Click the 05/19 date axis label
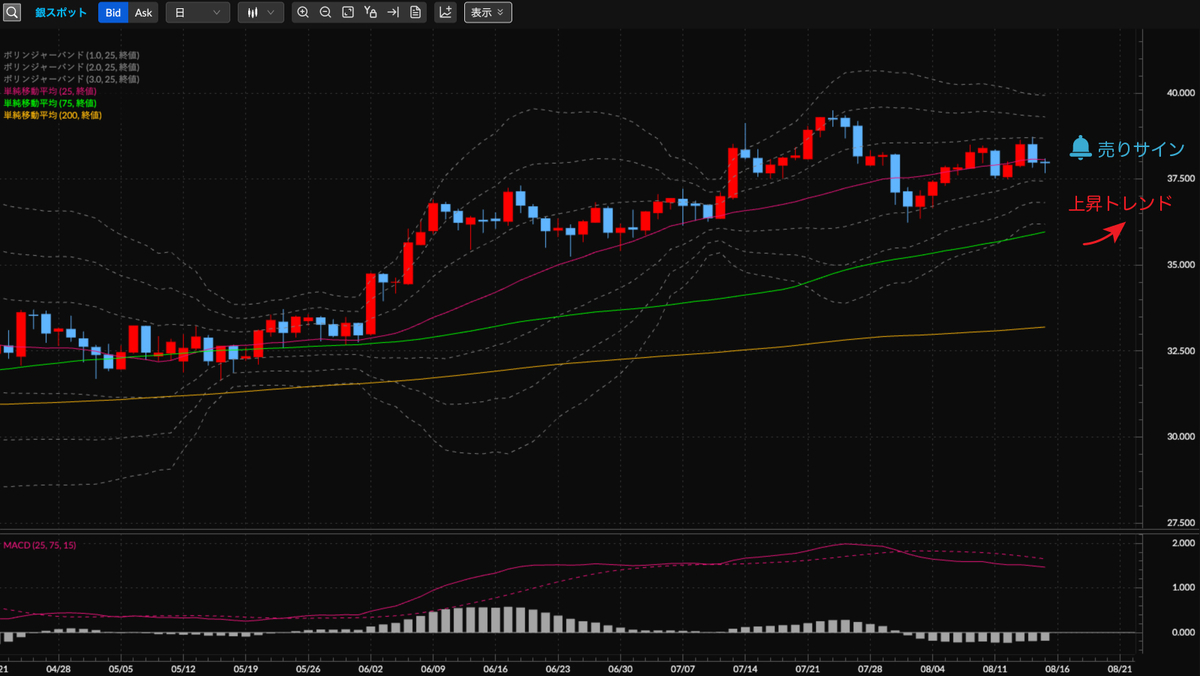Viewport: 1200px width, 676px height. coord(246,668)
